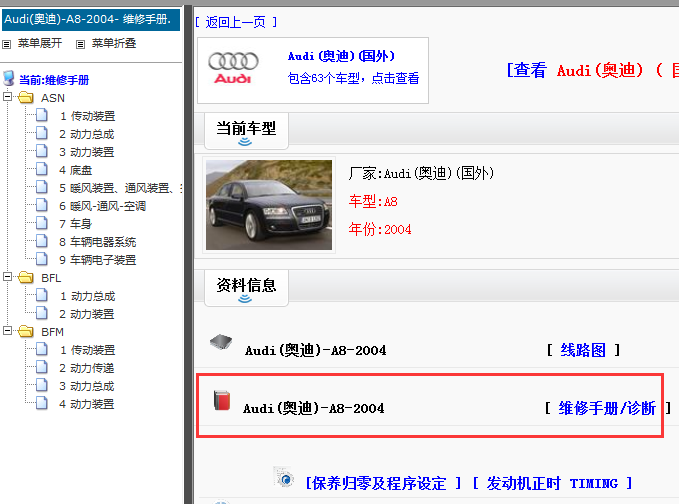Select the ASN folder label

click(53, 98)
